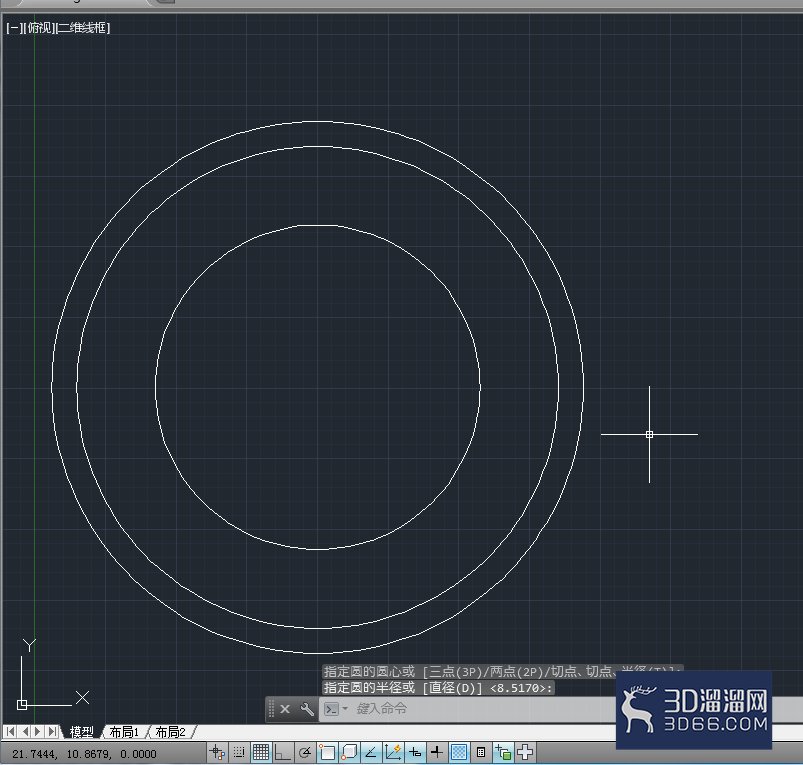Toggle Infer Constraints in status bar
803x765 pixels.
click(x=217, y=752)
